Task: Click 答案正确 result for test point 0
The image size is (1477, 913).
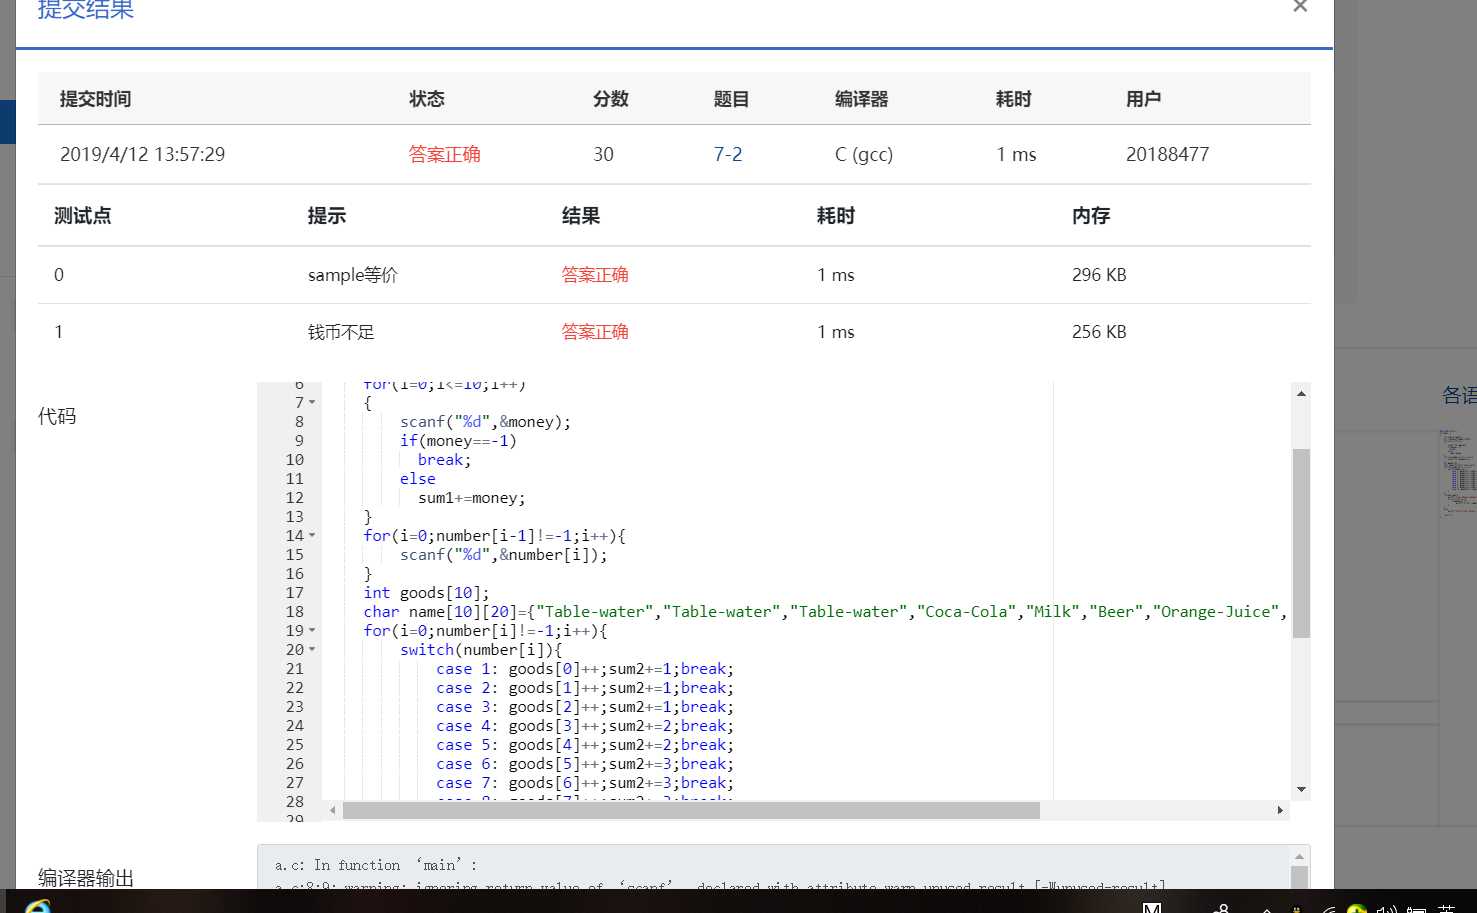Action: click(595, 275)
